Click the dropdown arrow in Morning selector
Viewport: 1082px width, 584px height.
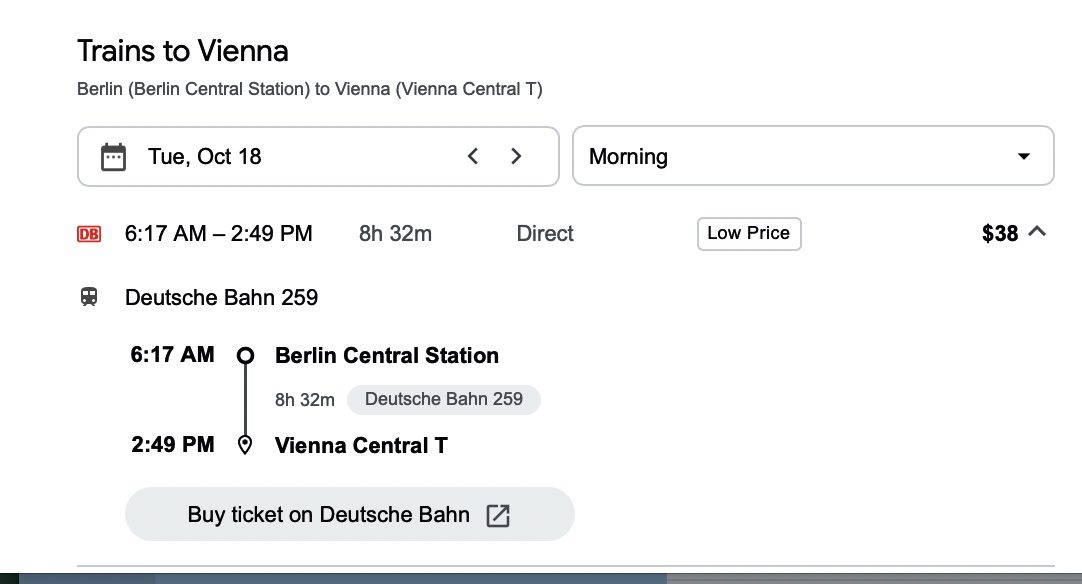(x=1024, y=157)
